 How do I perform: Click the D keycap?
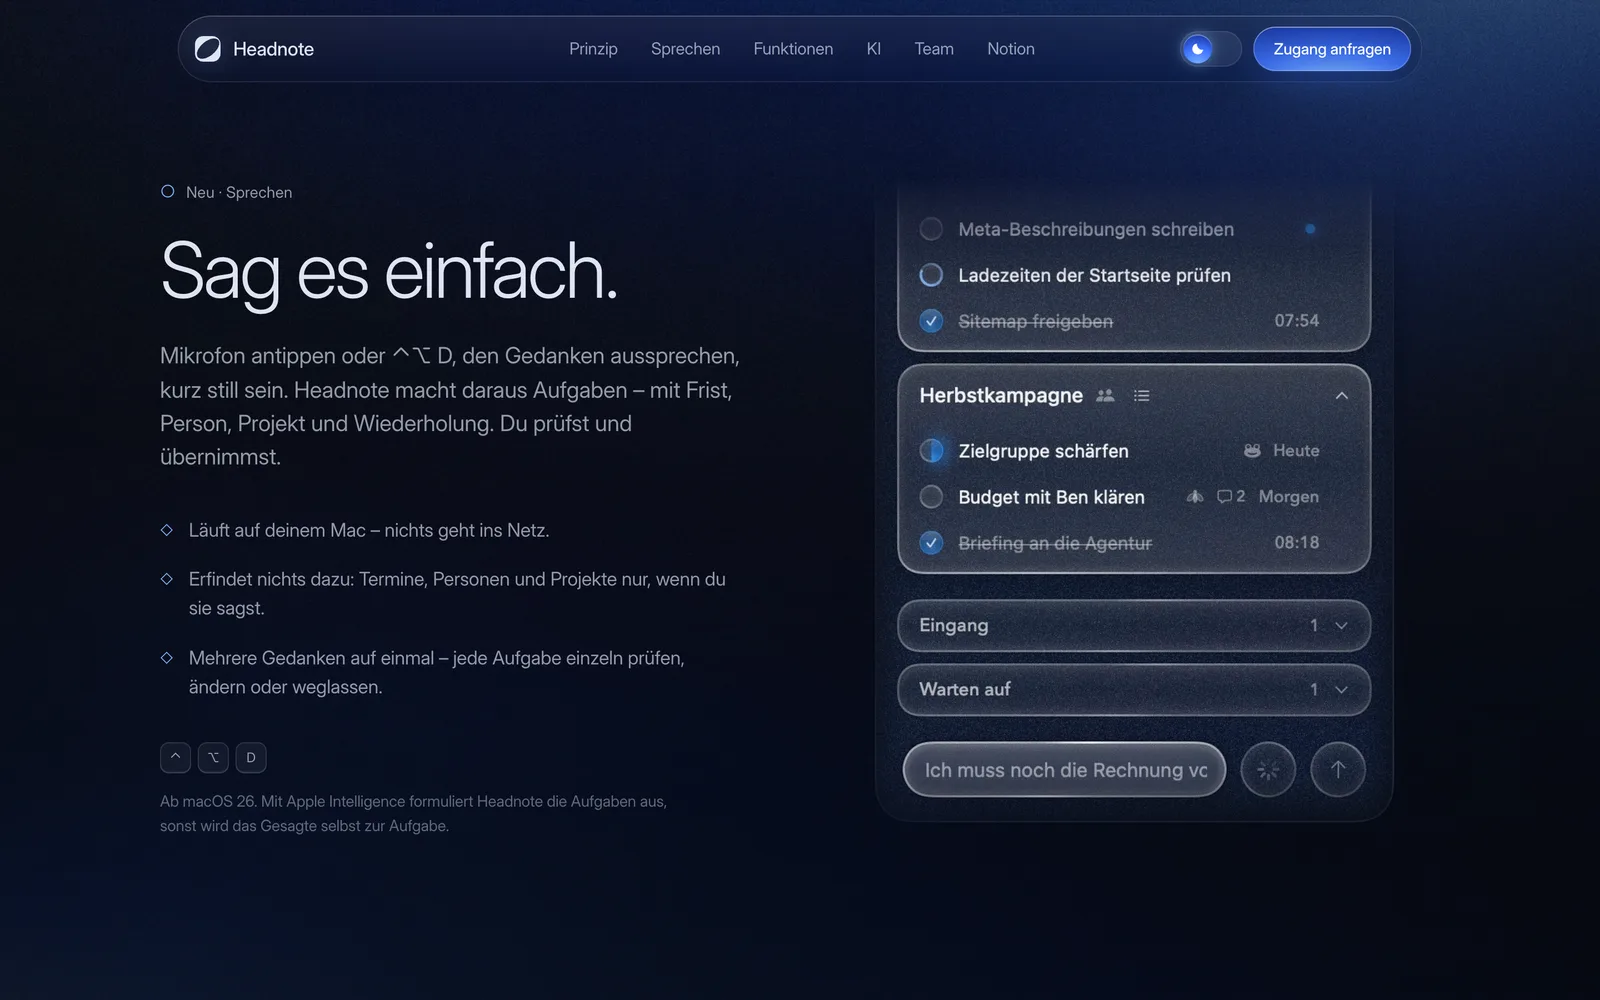[x=251, y=757]
